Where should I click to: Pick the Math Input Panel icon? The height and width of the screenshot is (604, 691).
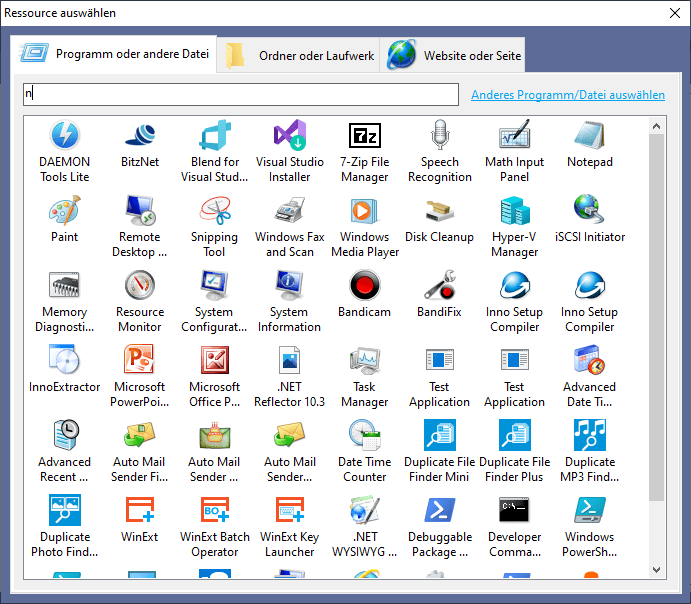(514, 135)
